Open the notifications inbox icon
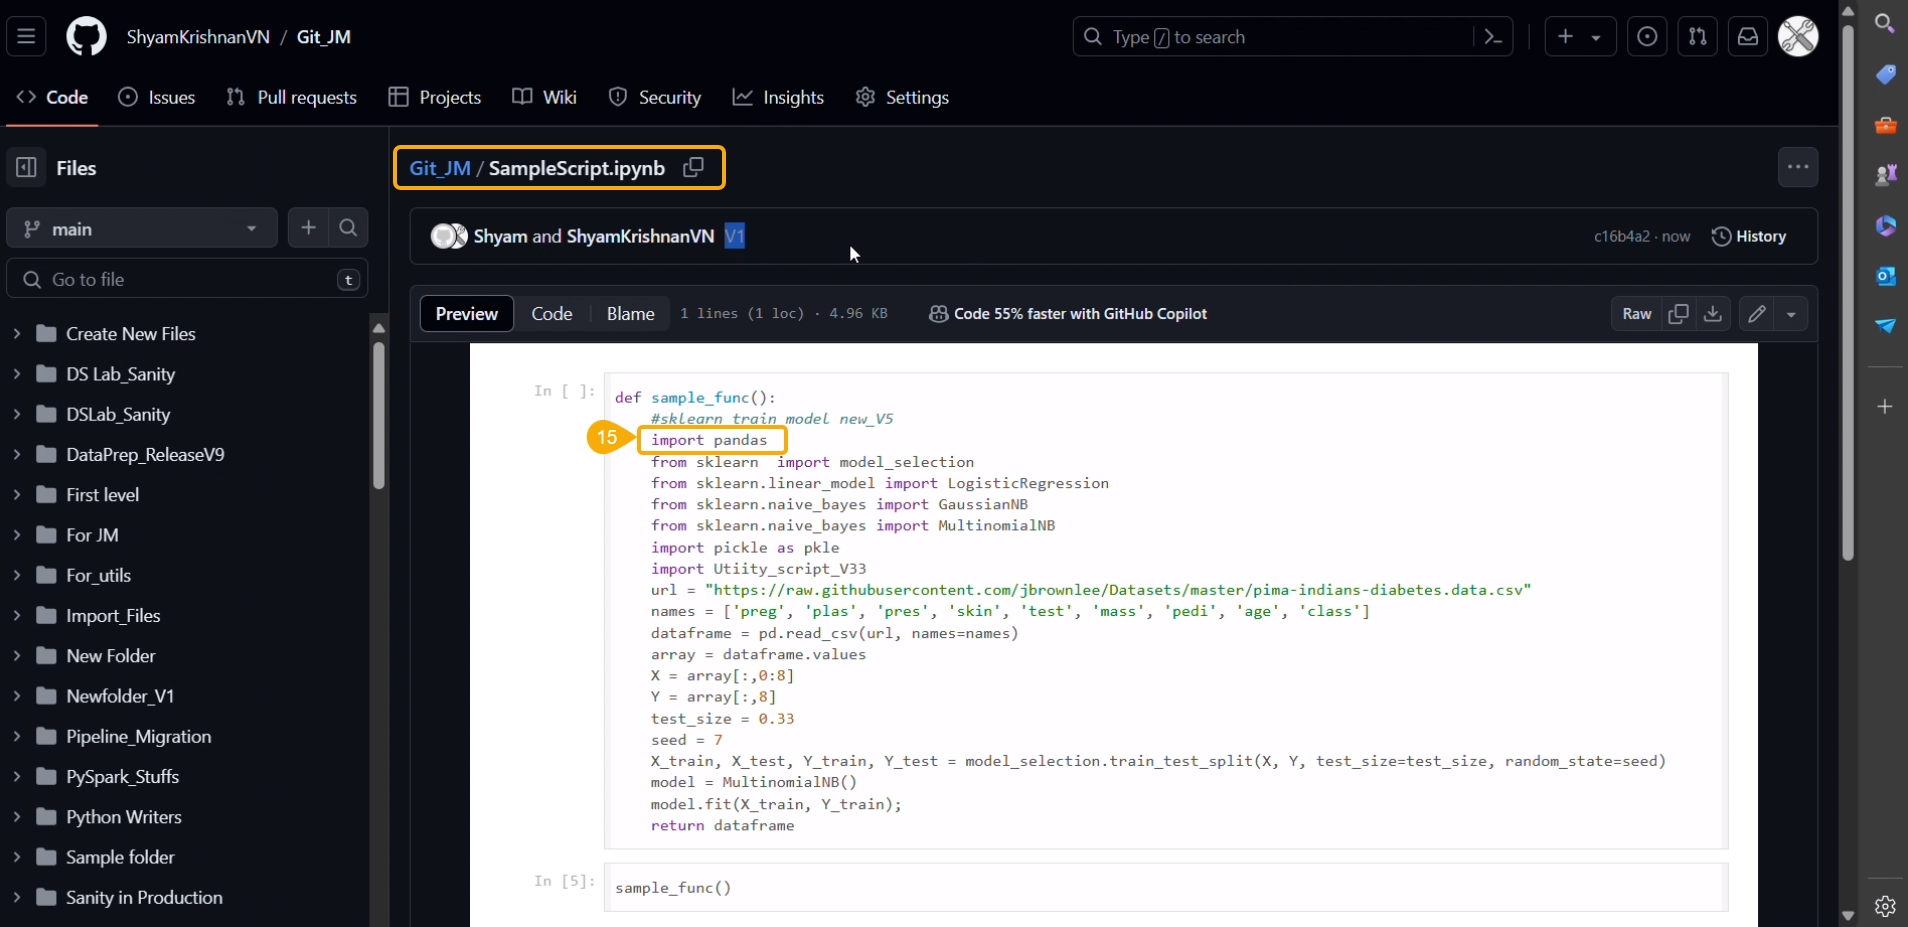The image size is (1908, 927). coord(1747,37)
